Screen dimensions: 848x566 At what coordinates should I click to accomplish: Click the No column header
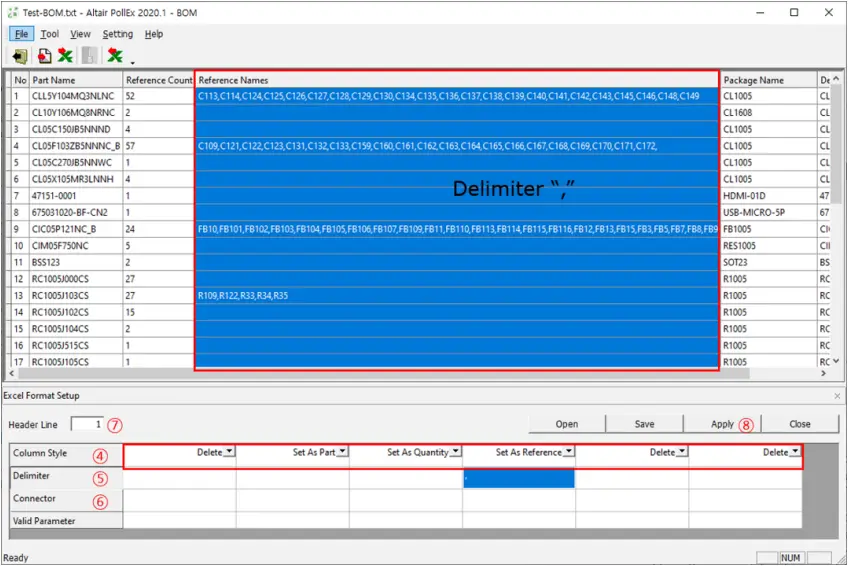pyautogui.click(x=20, y=80)
